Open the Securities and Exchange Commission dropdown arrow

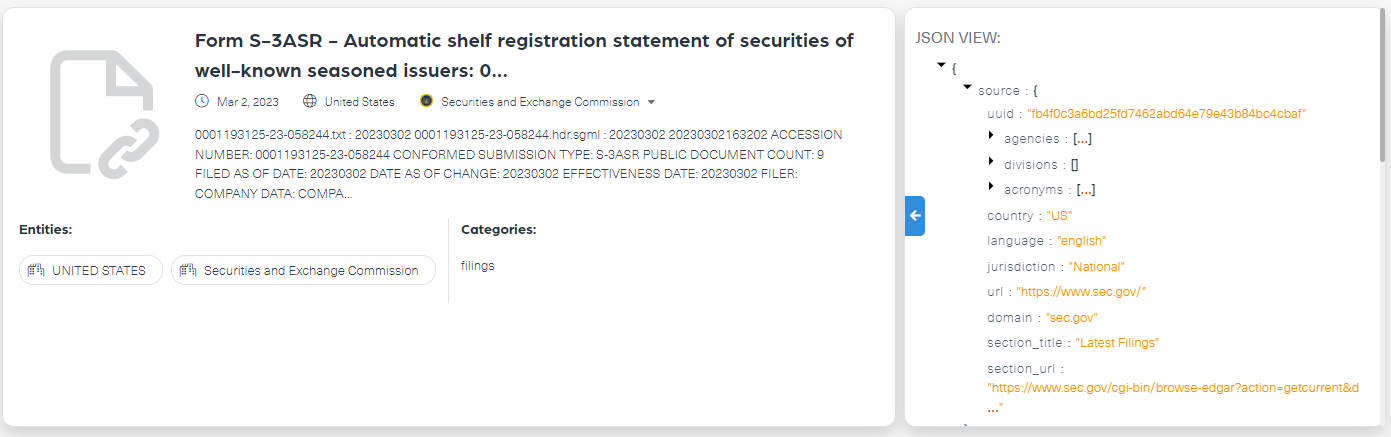point(652,102)
